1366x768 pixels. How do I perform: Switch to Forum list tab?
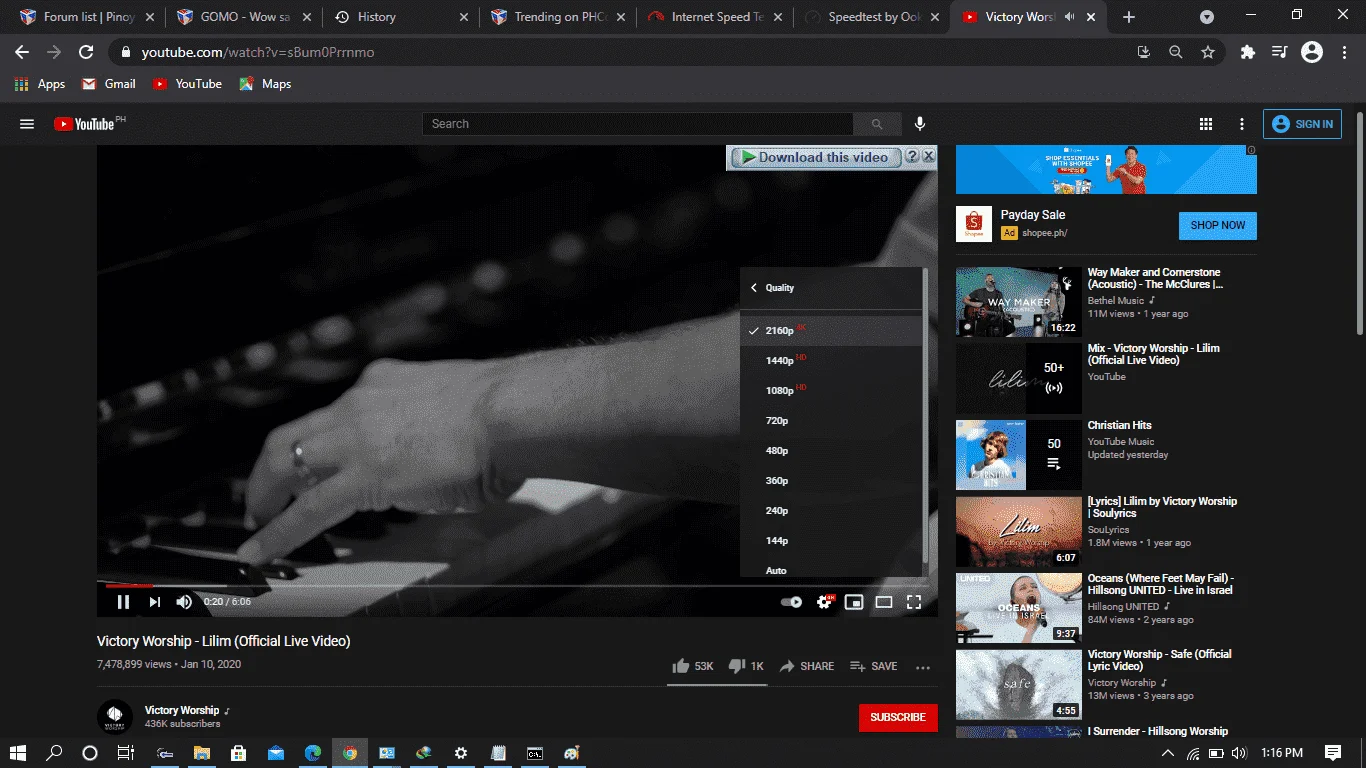pos(87,17)
